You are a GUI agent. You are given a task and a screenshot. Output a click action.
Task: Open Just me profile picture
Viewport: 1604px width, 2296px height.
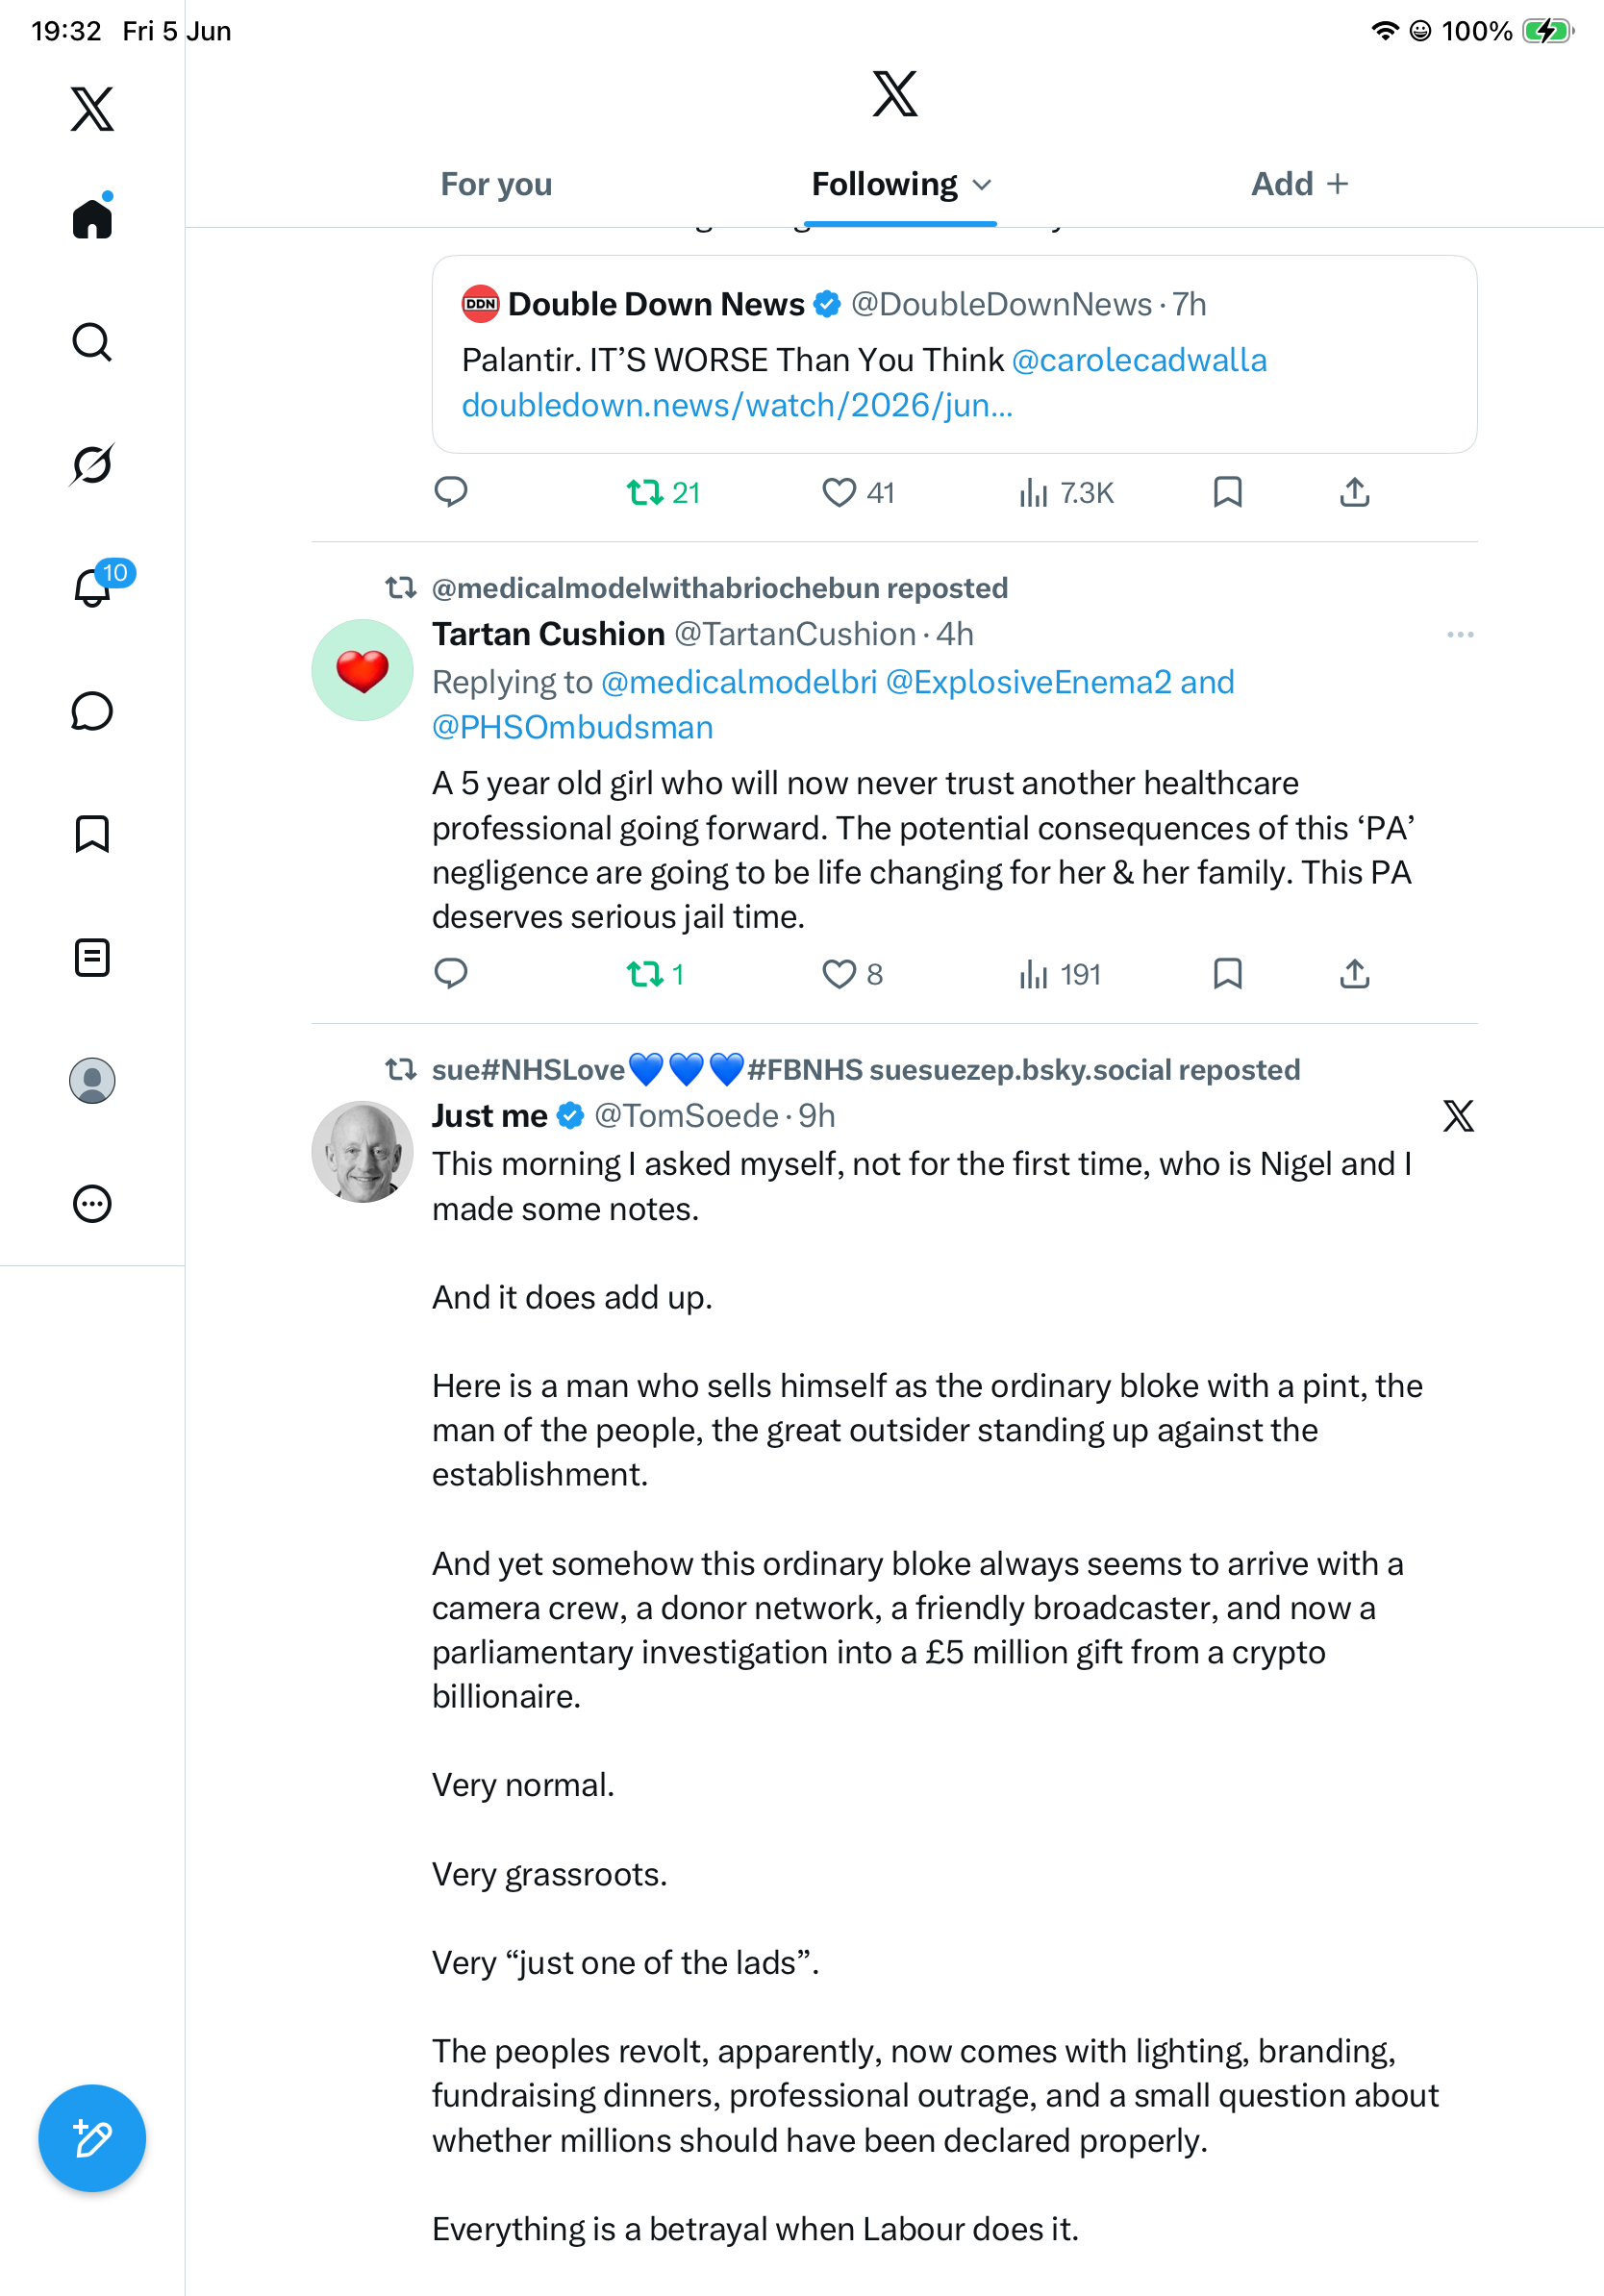[x=362, y=1152]
